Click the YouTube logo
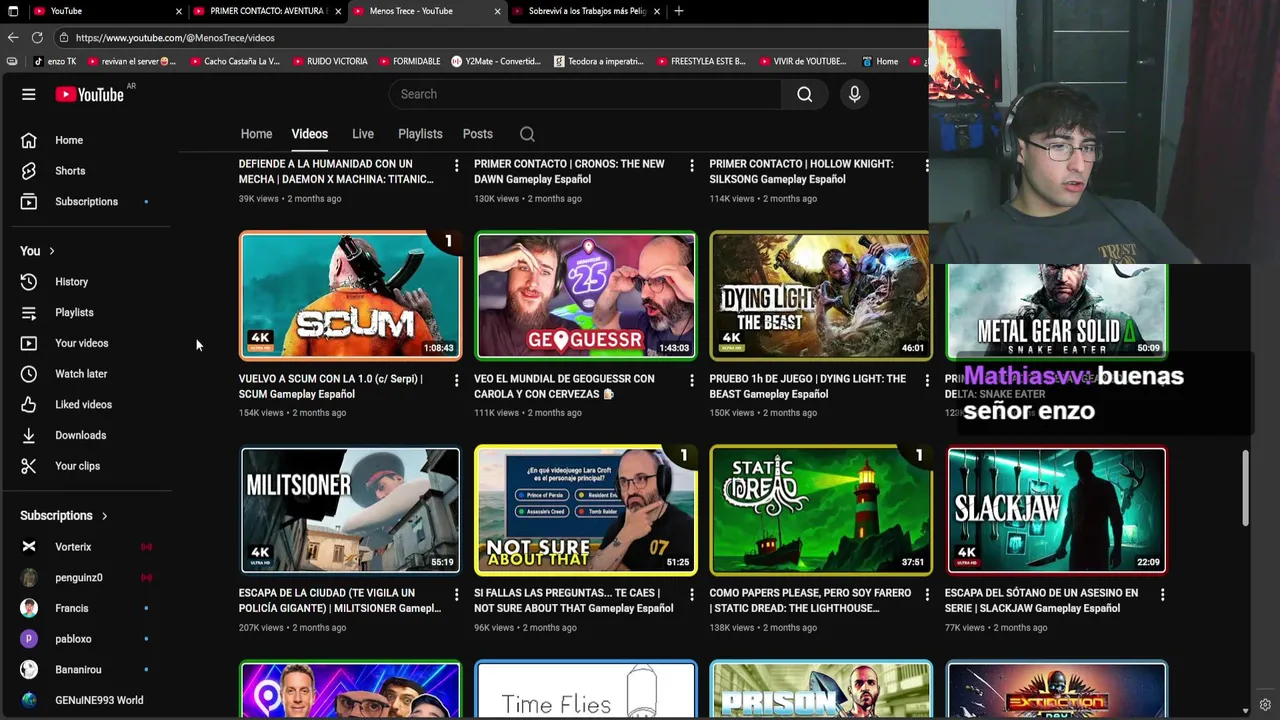Image resolution: width=1280 pixels, height=720 pixels. (89, 94)
